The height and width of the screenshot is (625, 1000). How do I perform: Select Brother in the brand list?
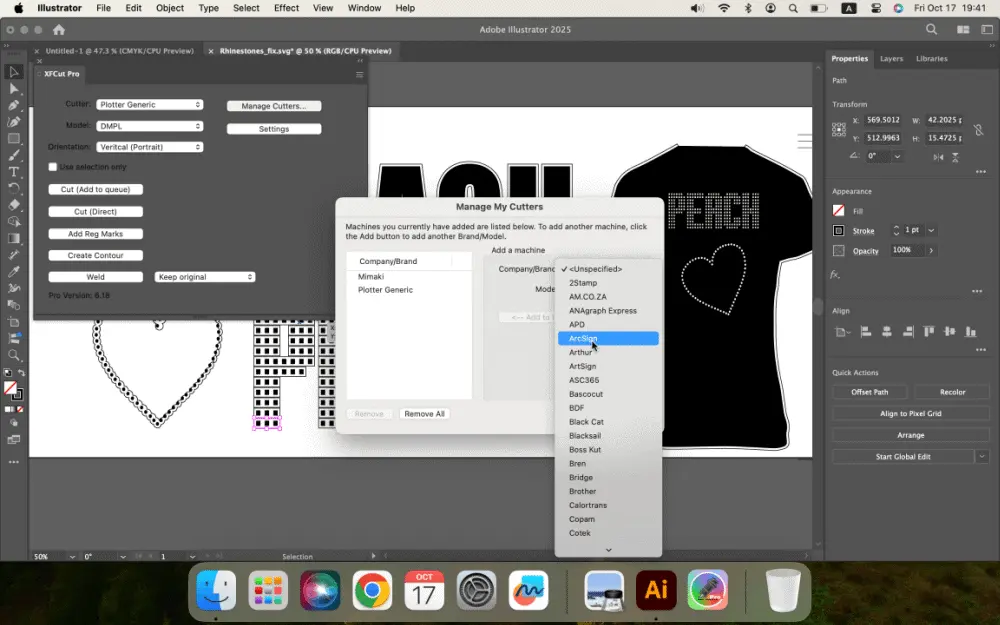(608, 492)
